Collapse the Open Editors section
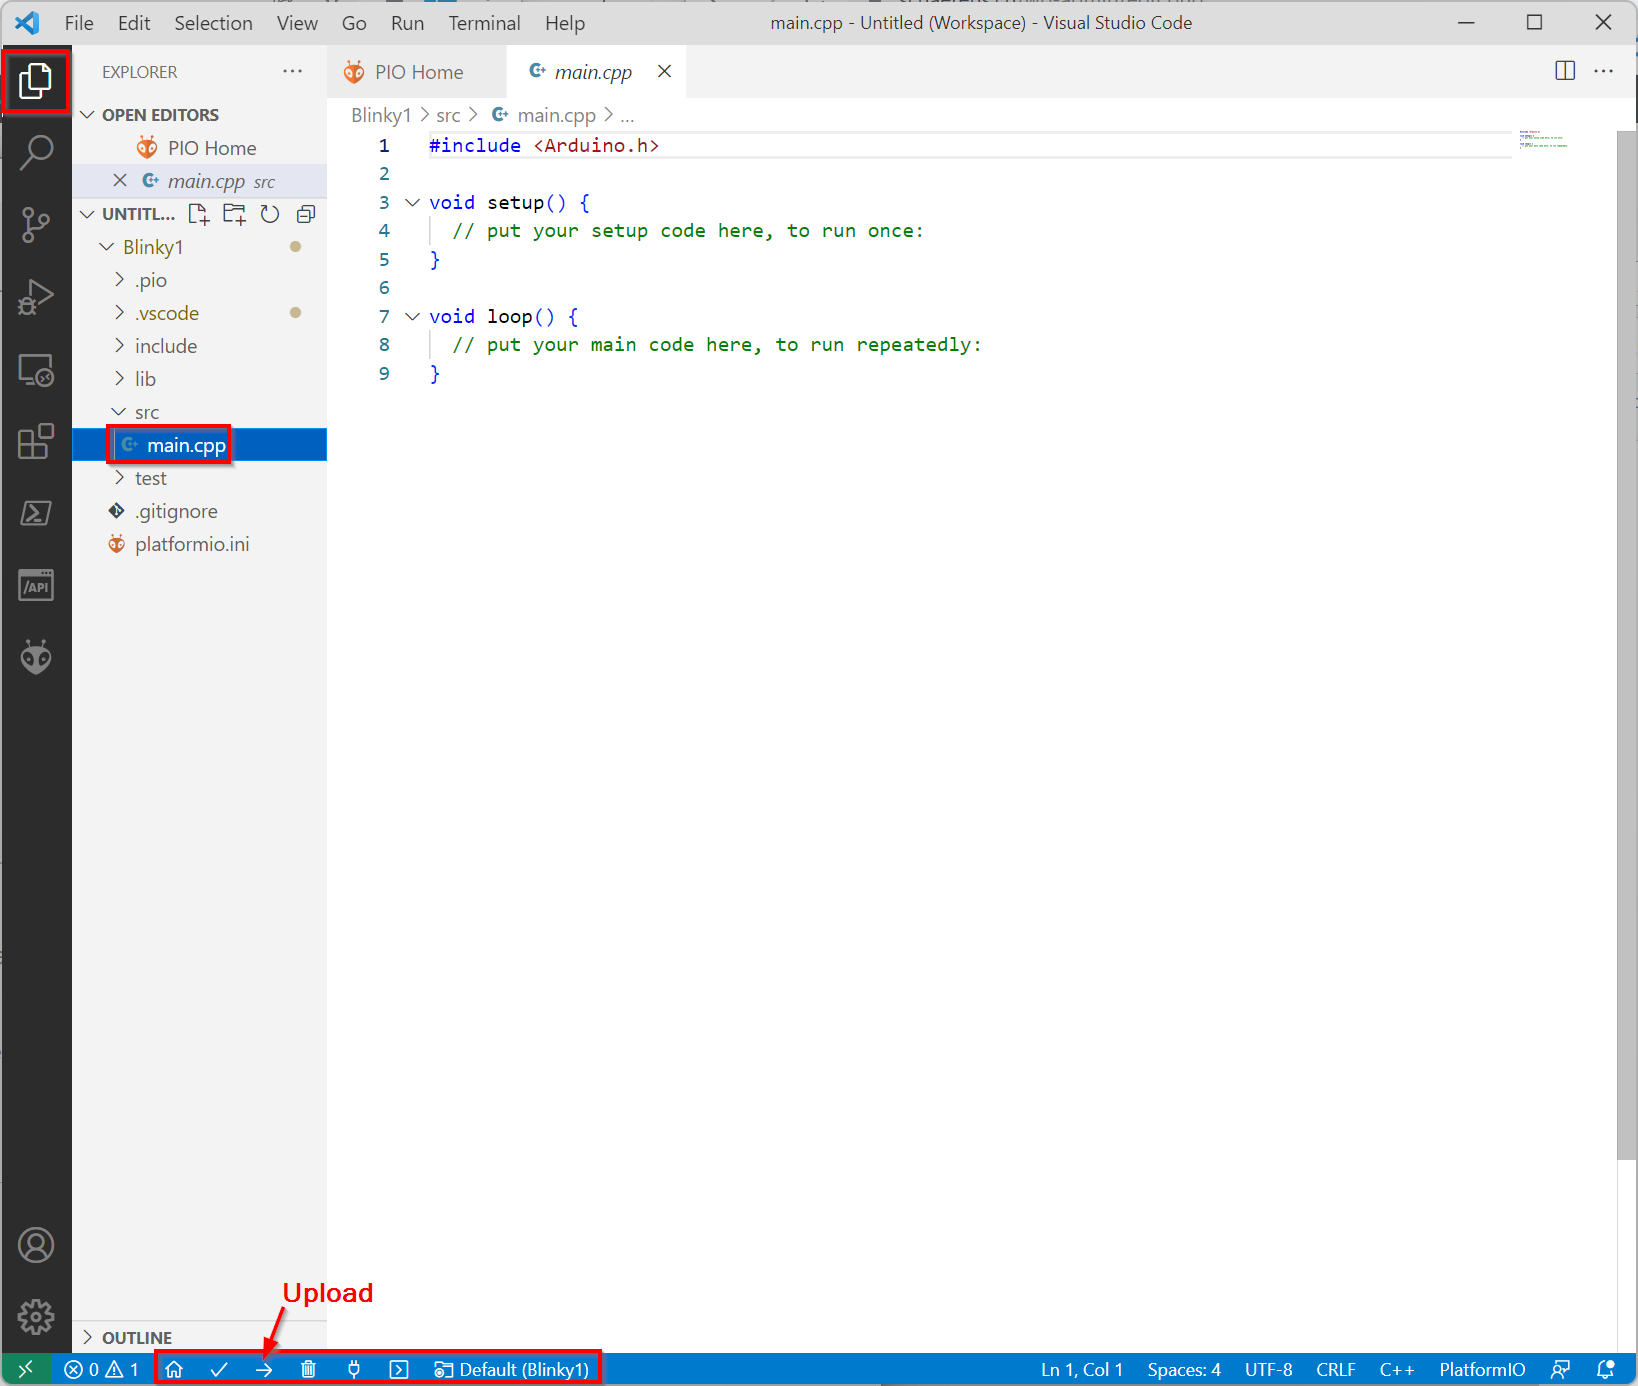 (x=88, y=115)
